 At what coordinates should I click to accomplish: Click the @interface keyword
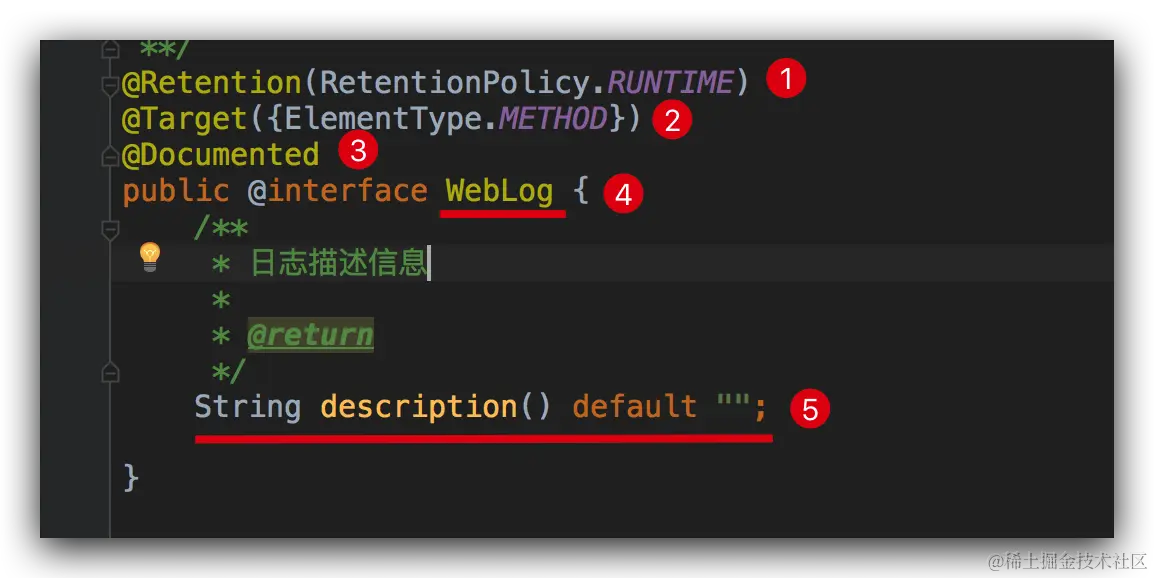[x=337, y=191]
